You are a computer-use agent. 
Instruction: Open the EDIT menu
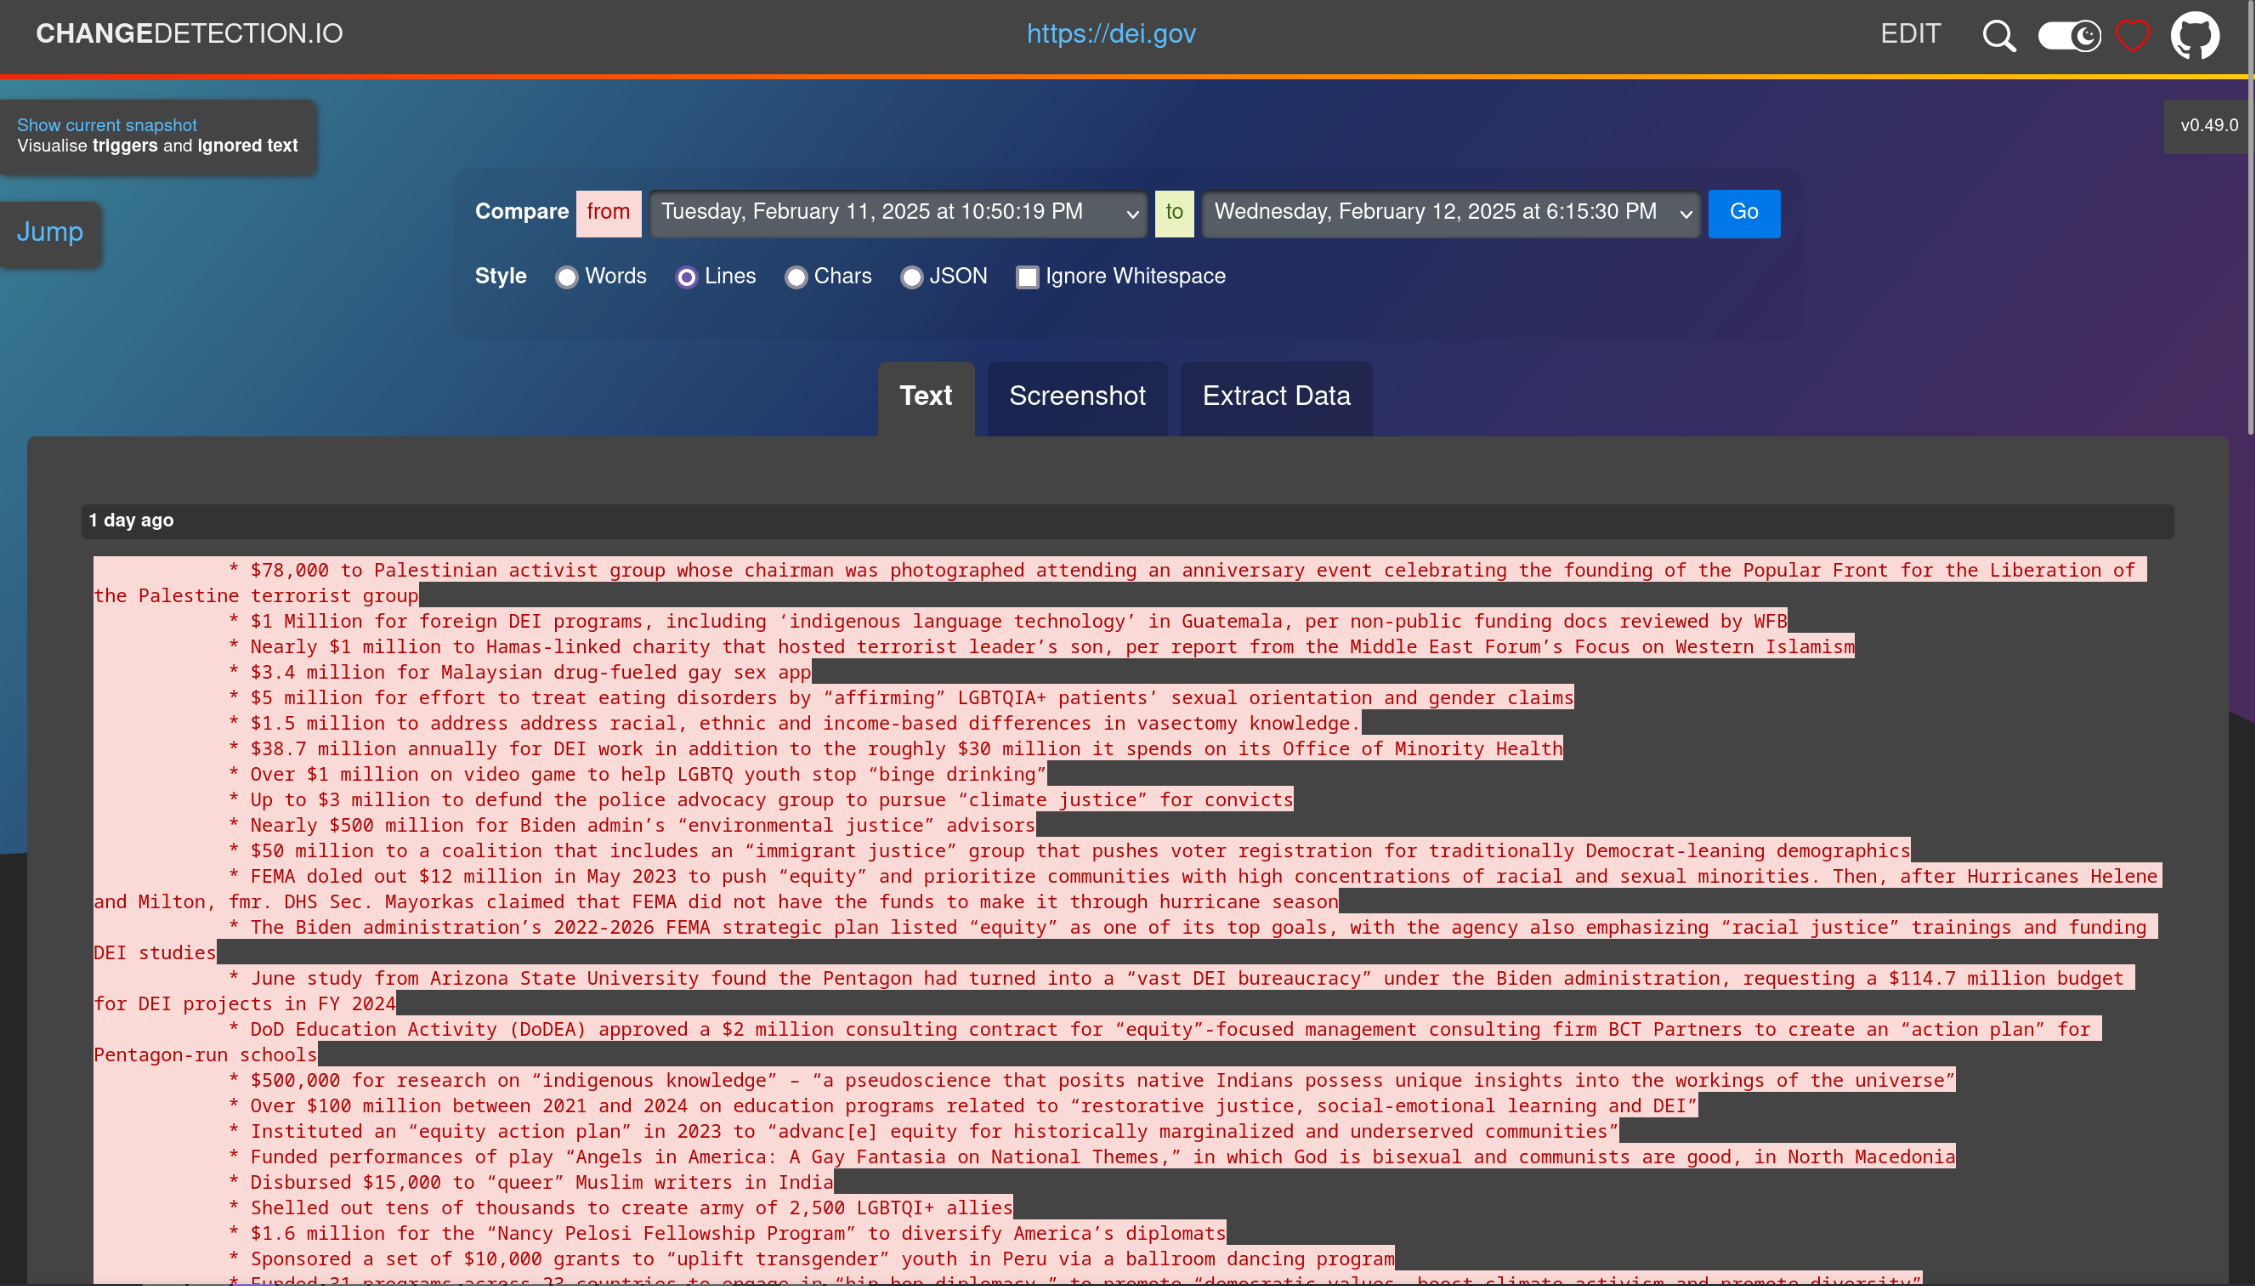point(1910,33)
